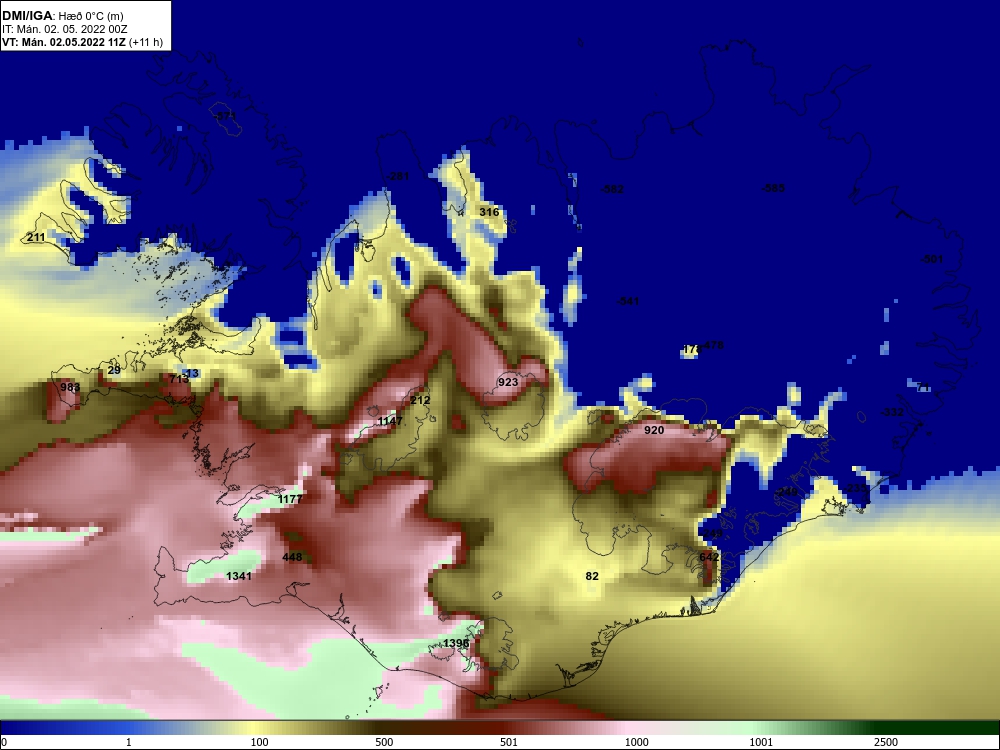Click the 983 map value
Screen dimensions: 1000x750
70,387
